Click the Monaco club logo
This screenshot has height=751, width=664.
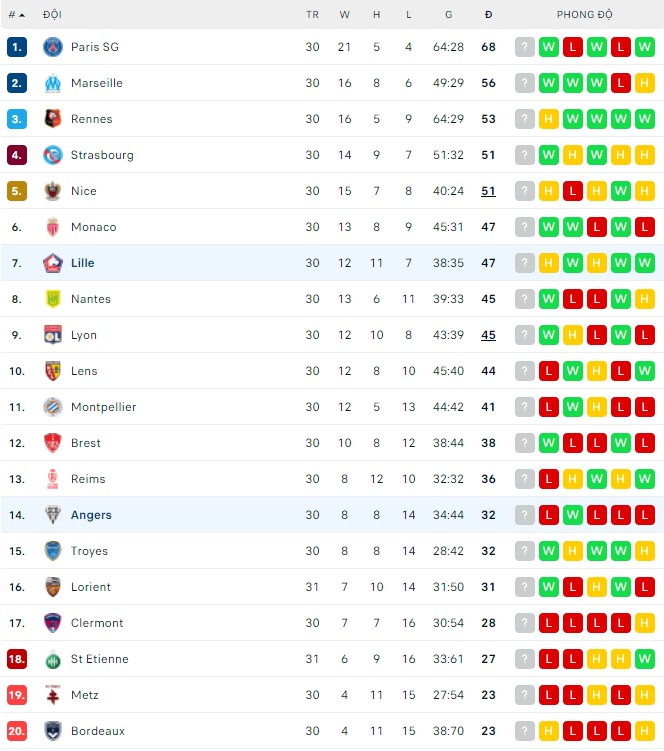53,227
